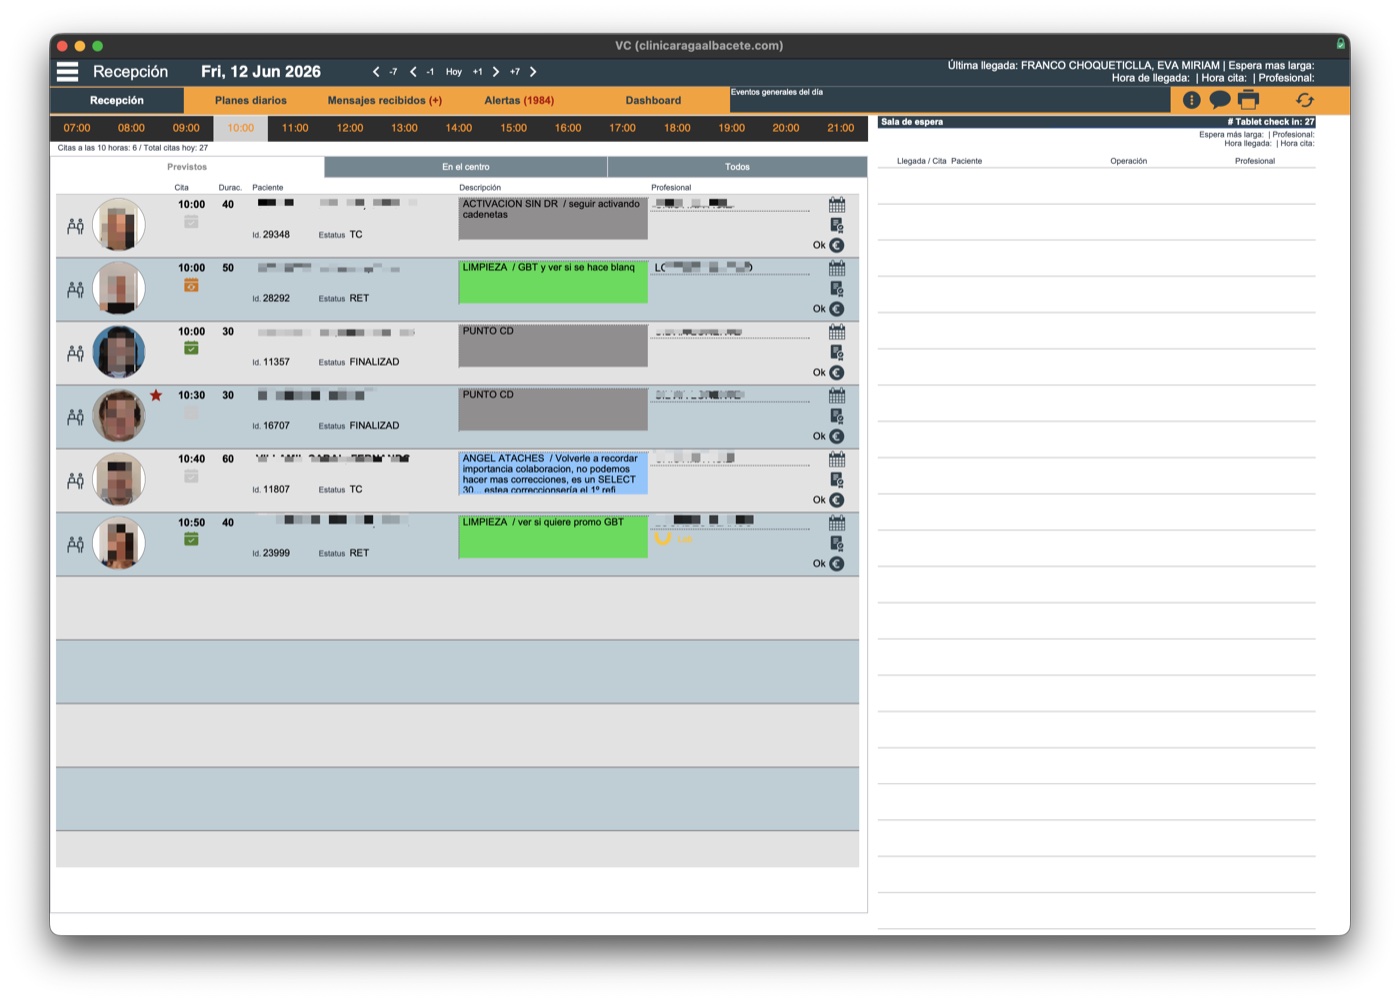
Task: Toggle the grey check box on 10:40 appointment
Action: [191, 476]
